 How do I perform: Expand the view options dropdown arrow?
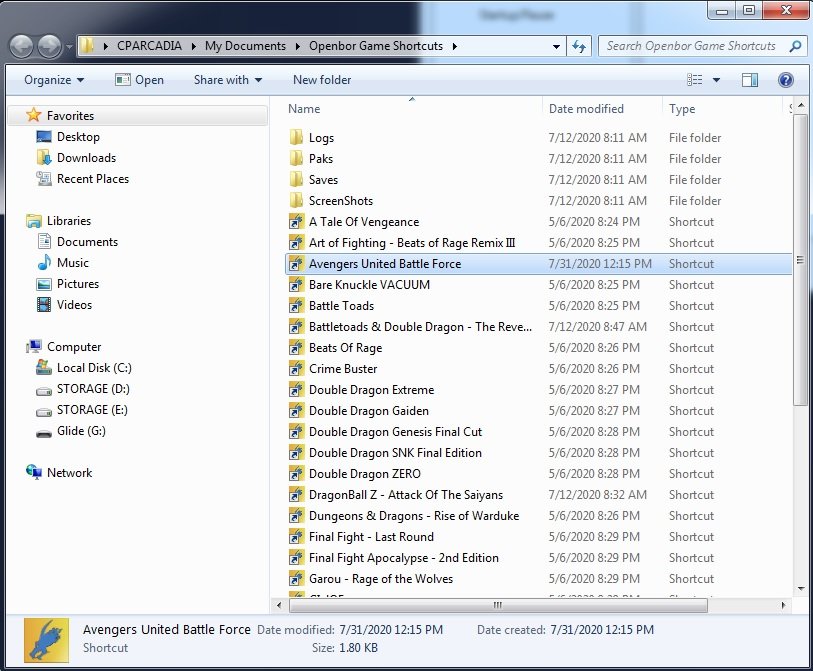[x=716, y=80]
